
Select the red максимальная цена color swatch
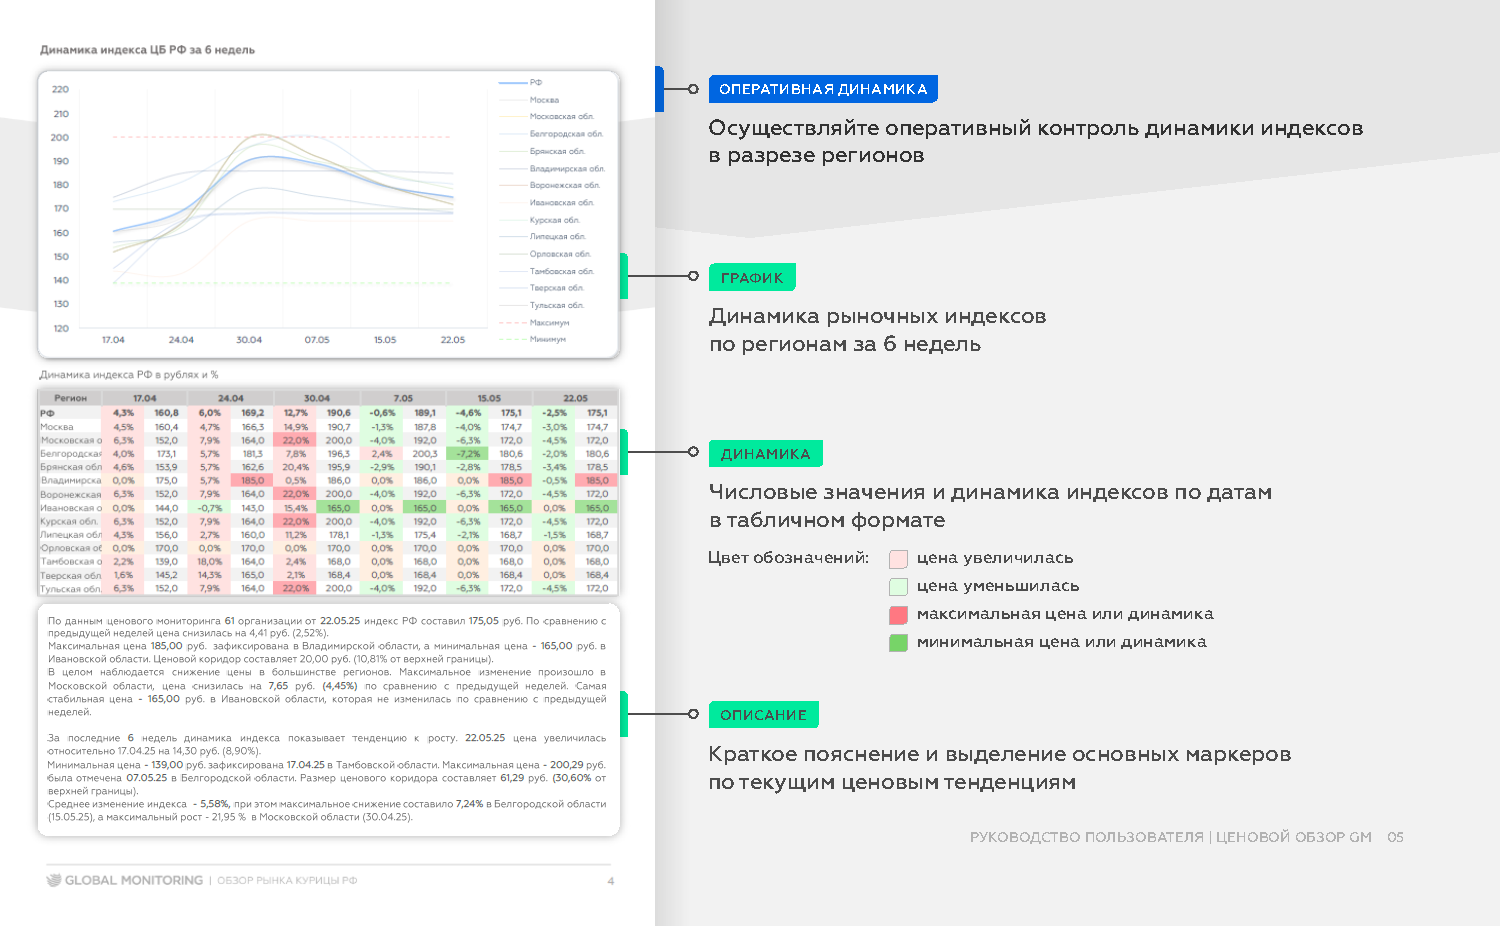click(x=897, y=614)
